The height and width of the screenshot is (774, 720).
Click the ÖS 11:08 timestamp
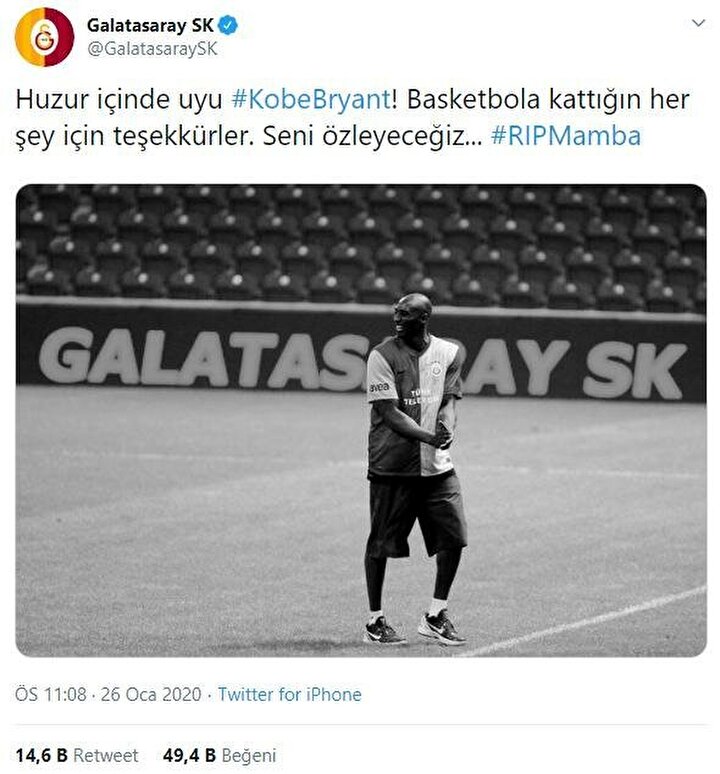pos(50,695)
